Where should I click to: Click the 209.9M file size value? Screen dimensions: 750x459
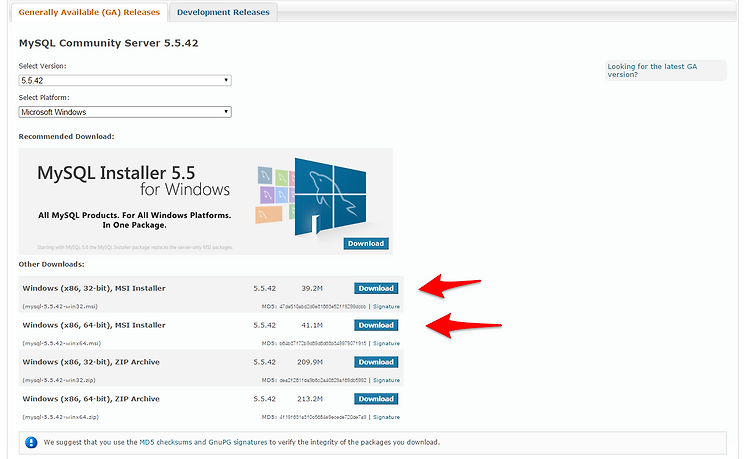(310, 362)
